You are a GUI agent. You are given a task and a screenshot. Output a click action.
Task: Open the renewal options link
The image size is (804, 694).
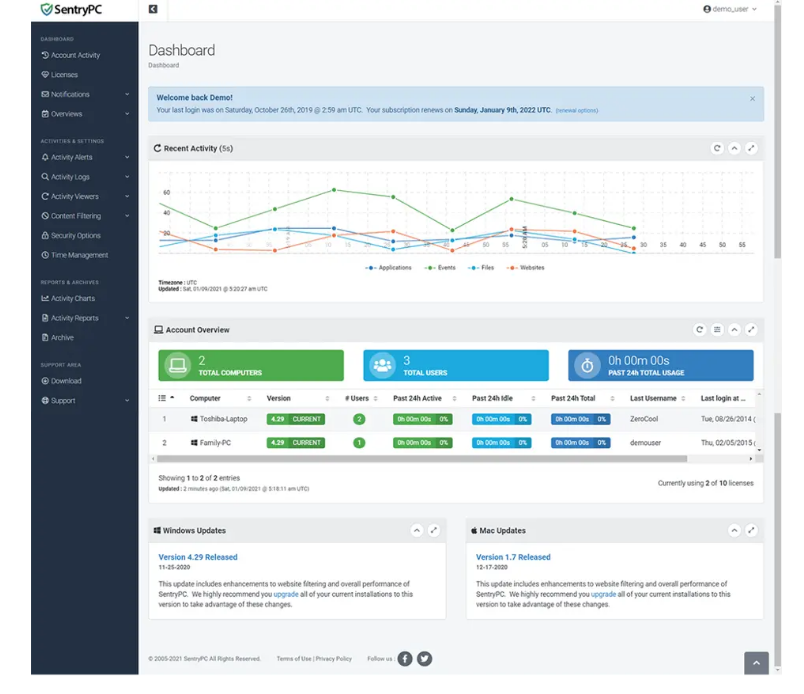[577, 110]
